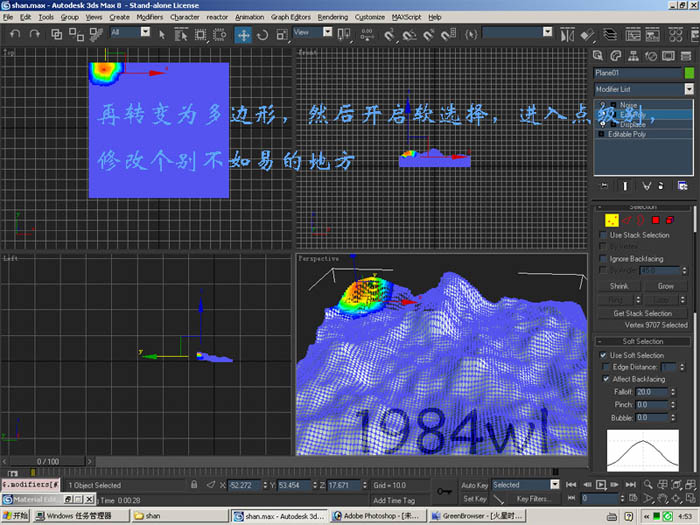Expand Editable Poly stack entry

601,134
